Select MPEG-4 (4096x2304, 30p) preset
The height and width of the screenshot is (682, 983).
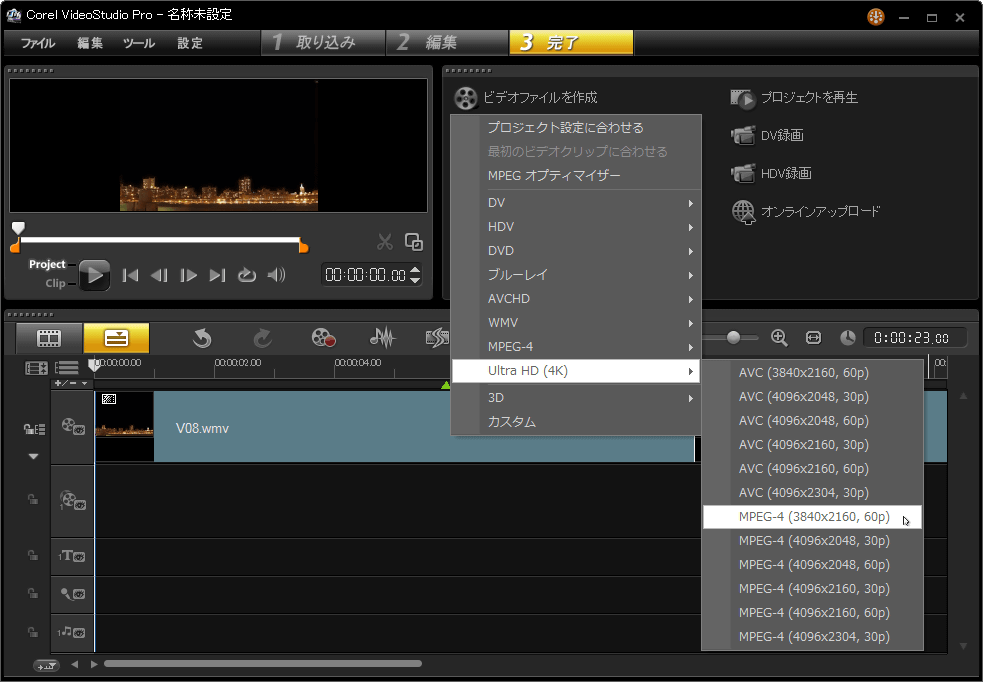(812, 637)
